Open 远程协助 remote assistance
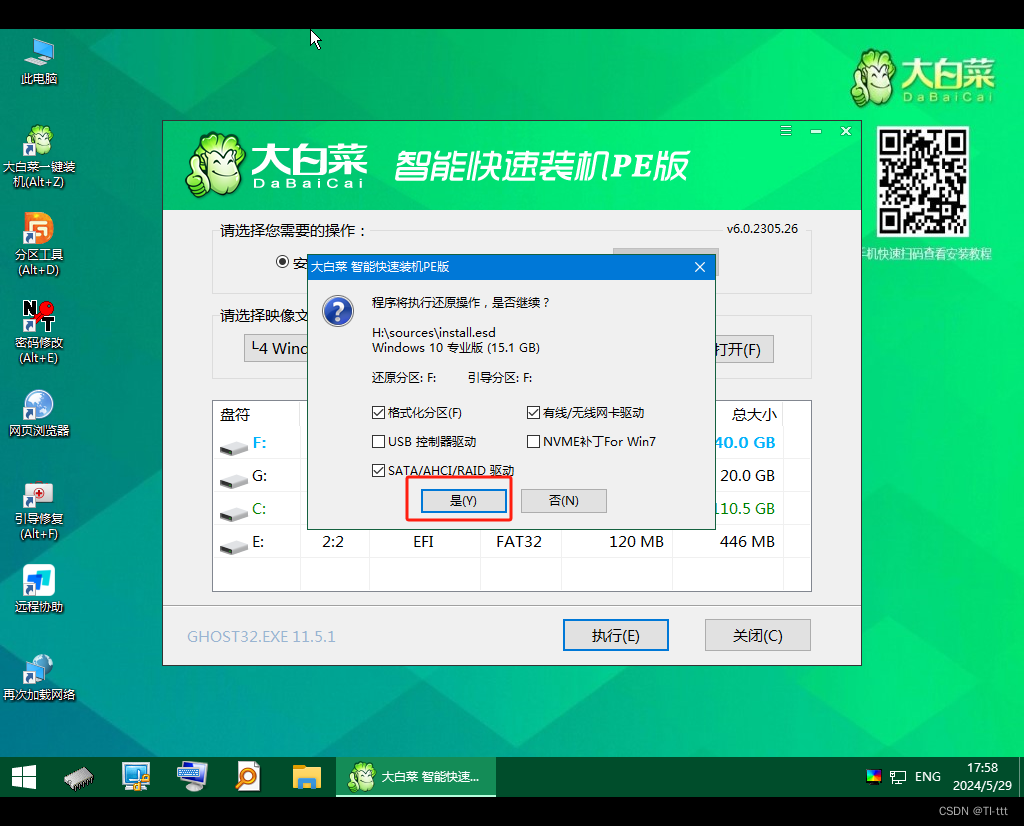 [x=38, y=578]
